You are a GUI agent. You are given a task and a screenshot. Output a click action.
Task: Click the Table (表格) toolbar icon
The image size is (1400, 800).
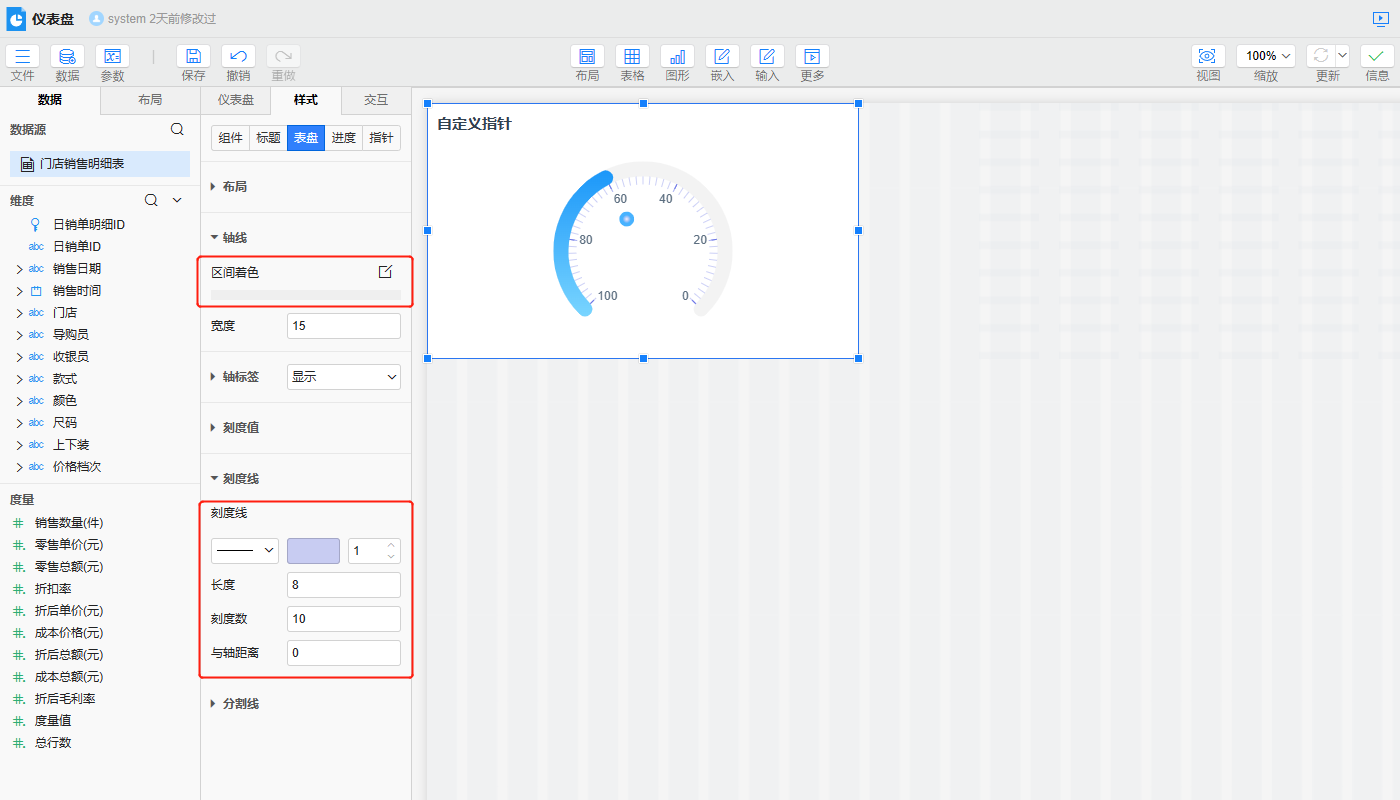(x=632, y=57)
